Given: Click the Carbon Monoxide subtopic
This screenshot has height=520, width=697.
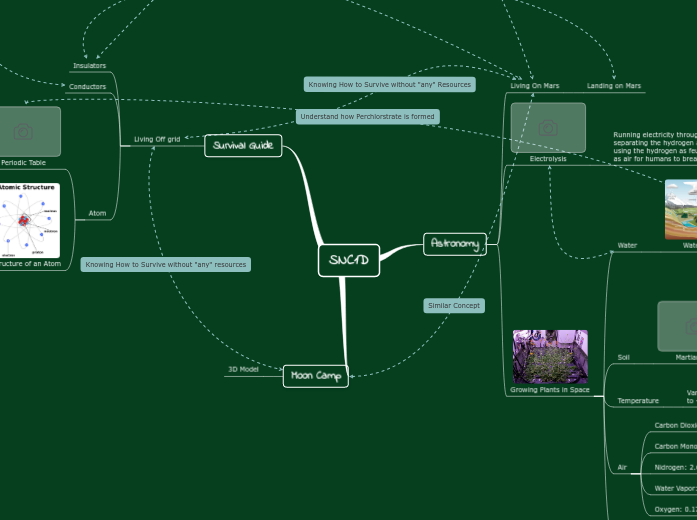Looking at the screenshot, I should 676,446.
